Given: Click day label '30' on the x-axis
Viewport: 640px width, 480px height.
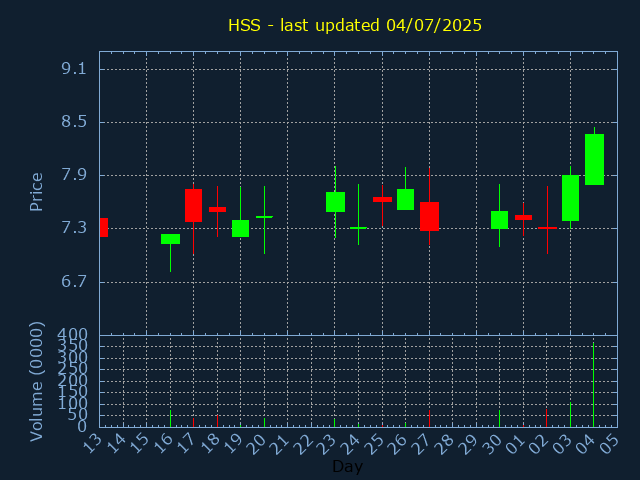Looking at the screenshot, I should pyautogui.click(x=492, y=444).
